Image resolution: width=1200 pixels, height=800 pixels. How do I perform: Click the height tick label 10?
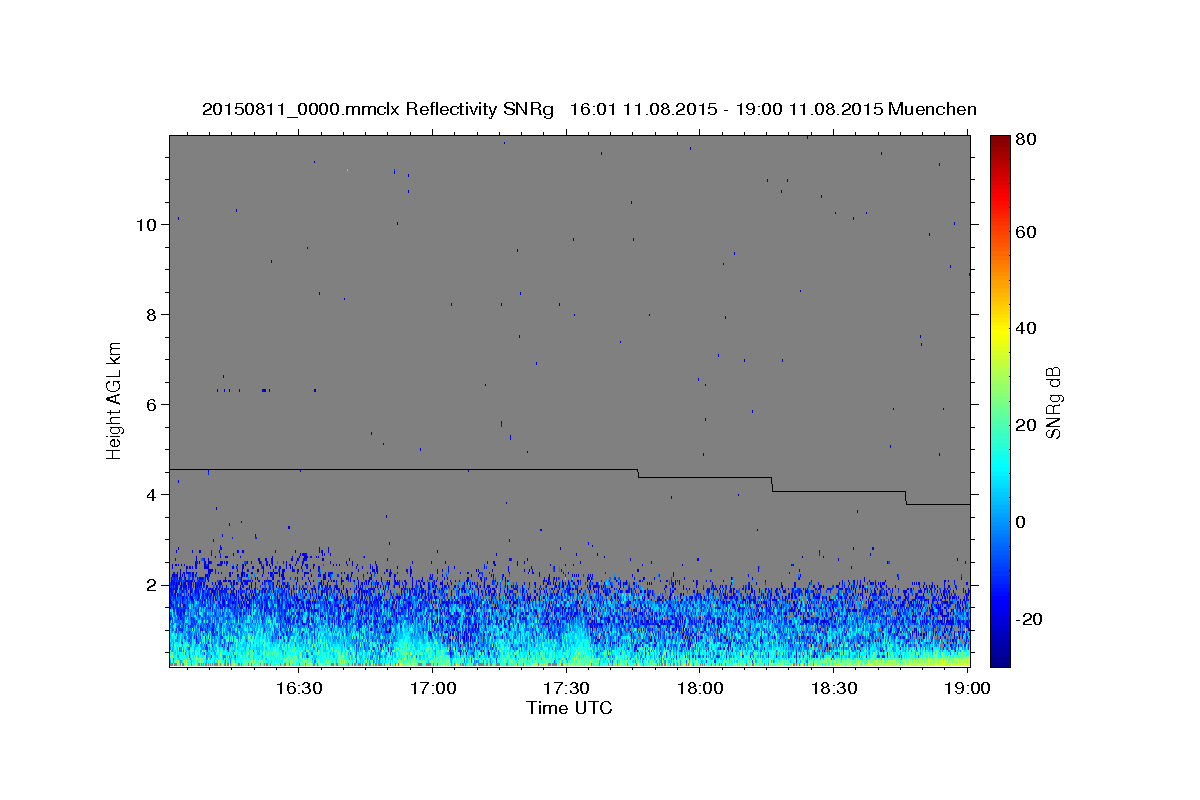tap(146, 225)
